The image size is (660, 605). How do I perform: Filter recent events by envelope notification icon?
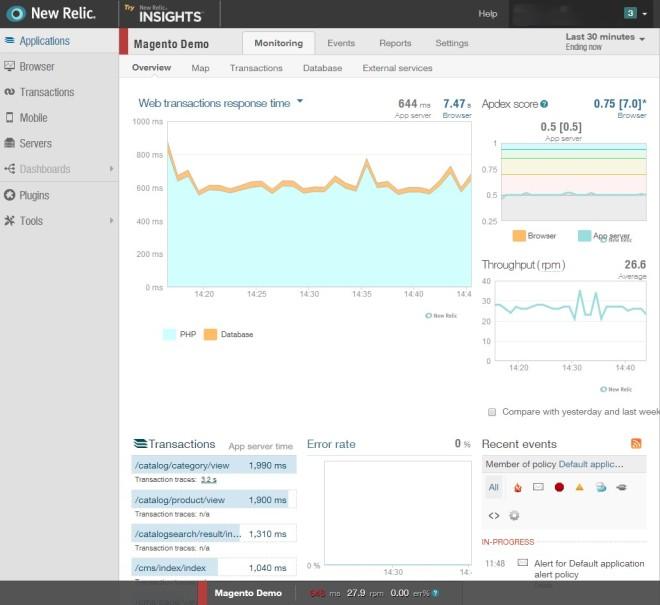point(538,487)
